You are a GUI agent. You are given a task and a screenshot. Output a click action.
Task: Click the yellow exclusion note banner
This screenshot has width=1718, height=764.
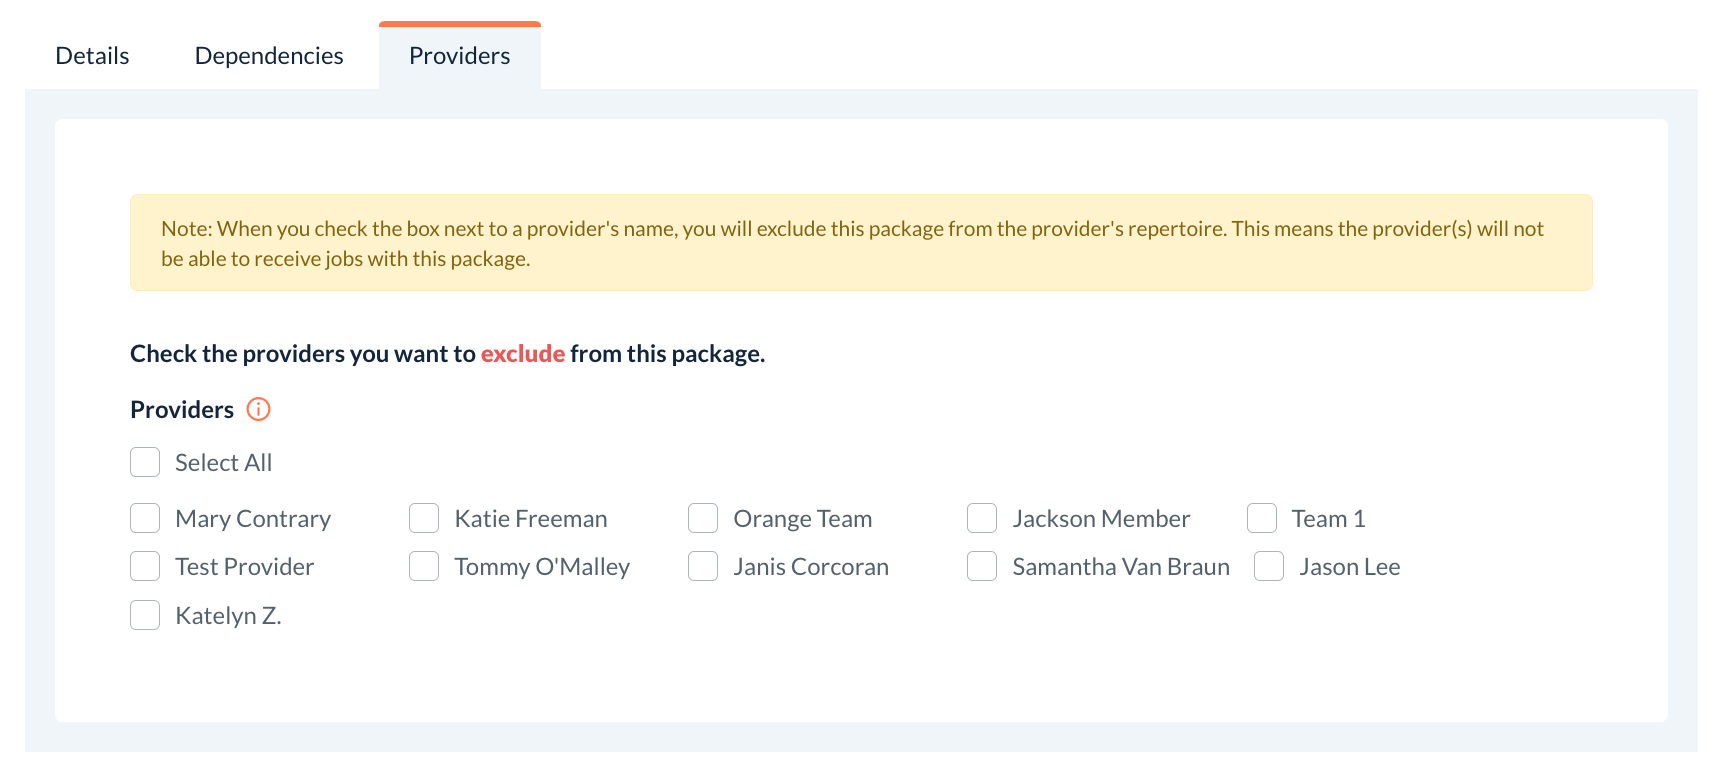point(860,243)
